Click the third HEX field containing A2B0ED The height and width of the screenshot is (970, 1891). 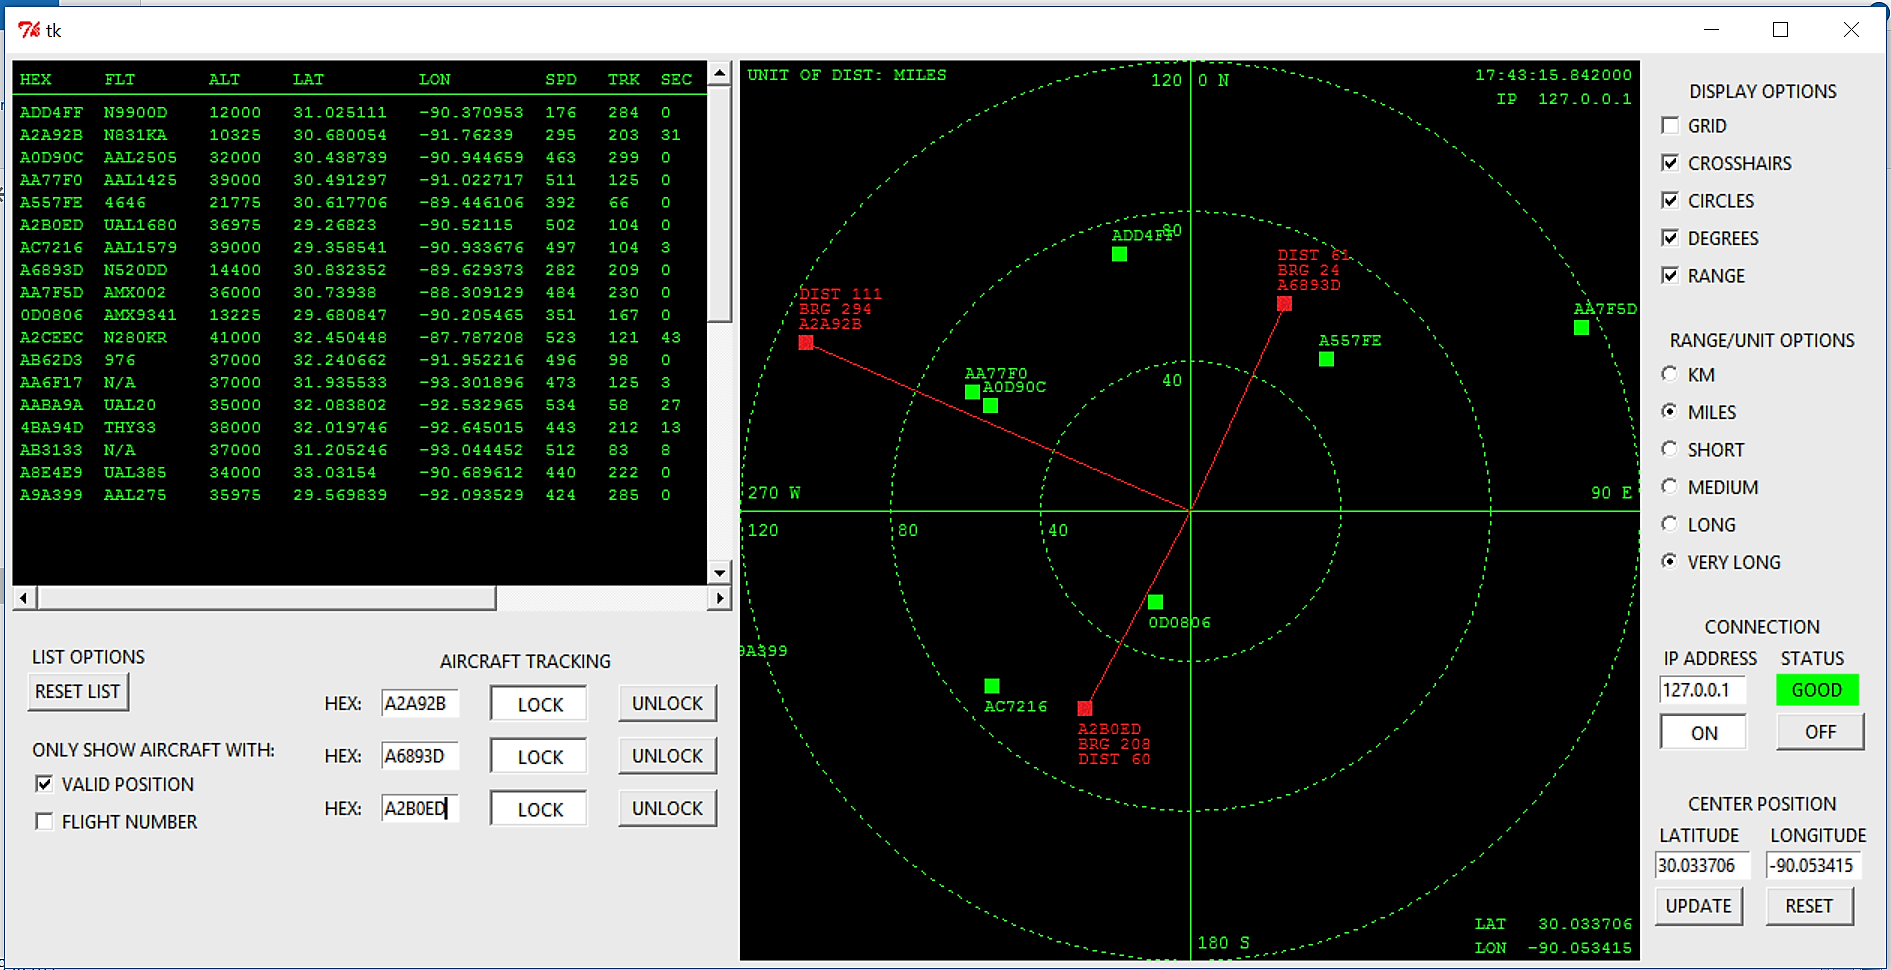420,808
